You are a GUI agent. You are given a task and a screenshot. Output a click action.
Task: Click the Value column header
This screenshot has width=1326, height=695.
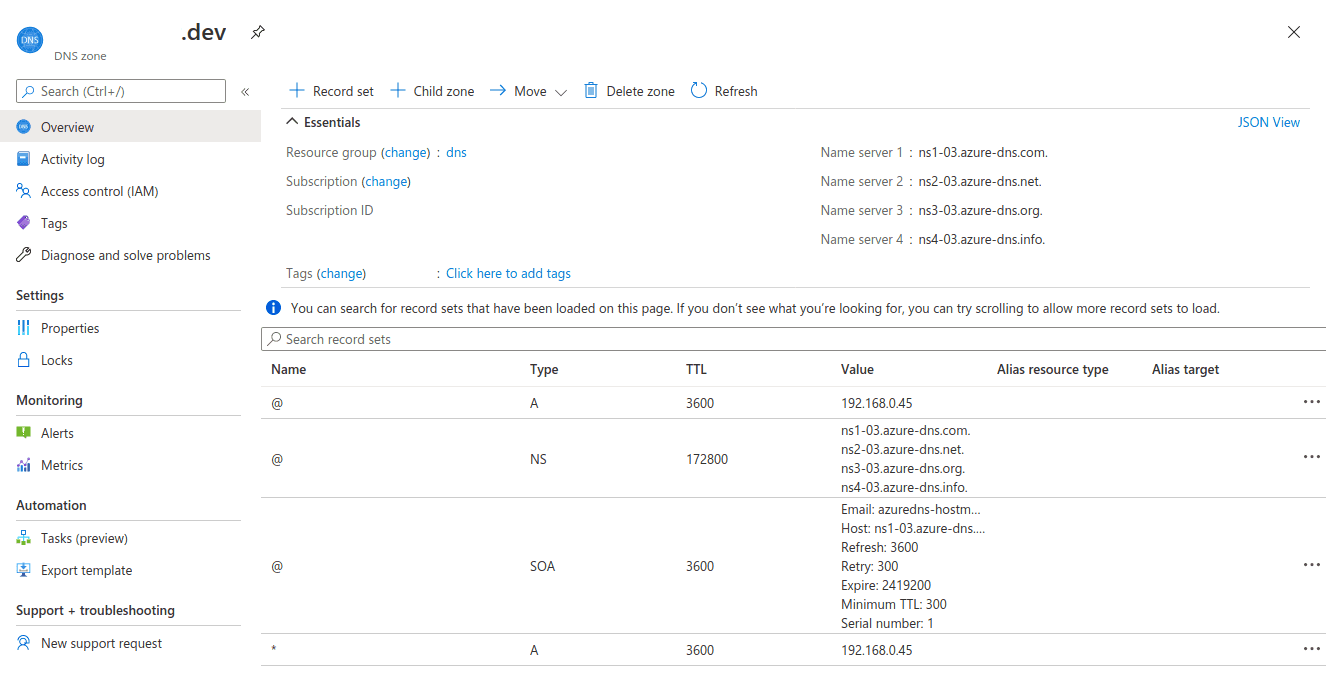857,369
